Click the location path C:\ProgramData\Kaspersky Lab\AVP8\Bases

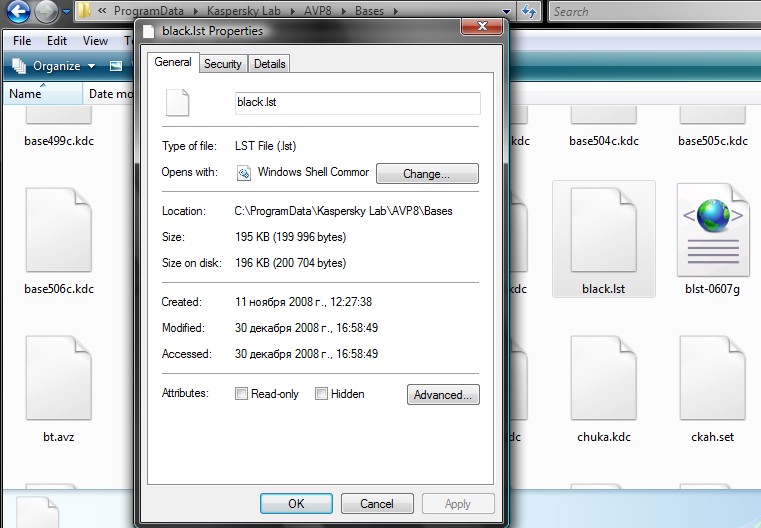pyautogui.click(x=343, y=211)
